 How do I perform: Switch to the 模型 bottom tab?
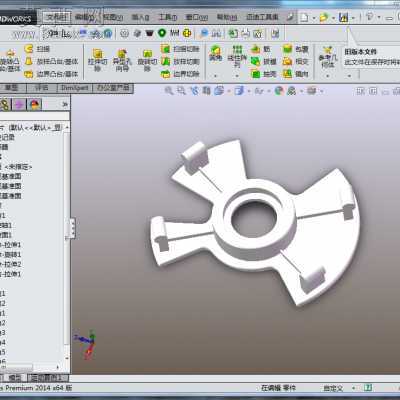tap(14, 378)
